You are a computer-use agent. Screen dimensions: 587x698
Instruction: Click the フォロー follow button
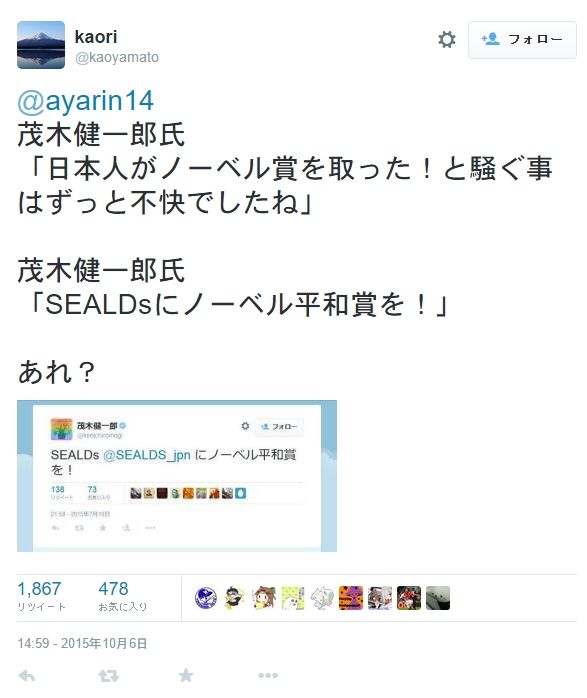point(522,40)
